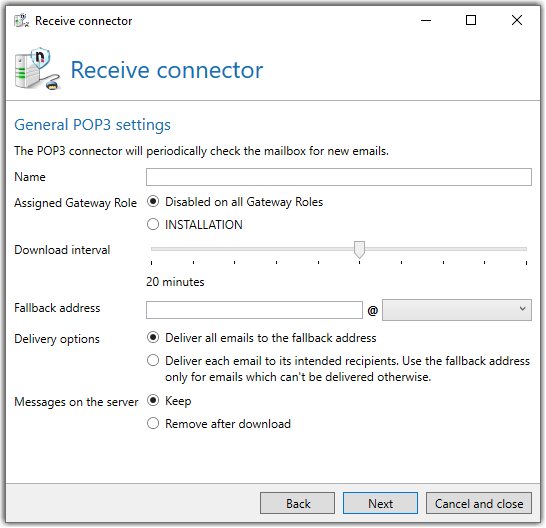Click Cancel and close button
This screenshot has width=546, height=528.
point(479,503)
